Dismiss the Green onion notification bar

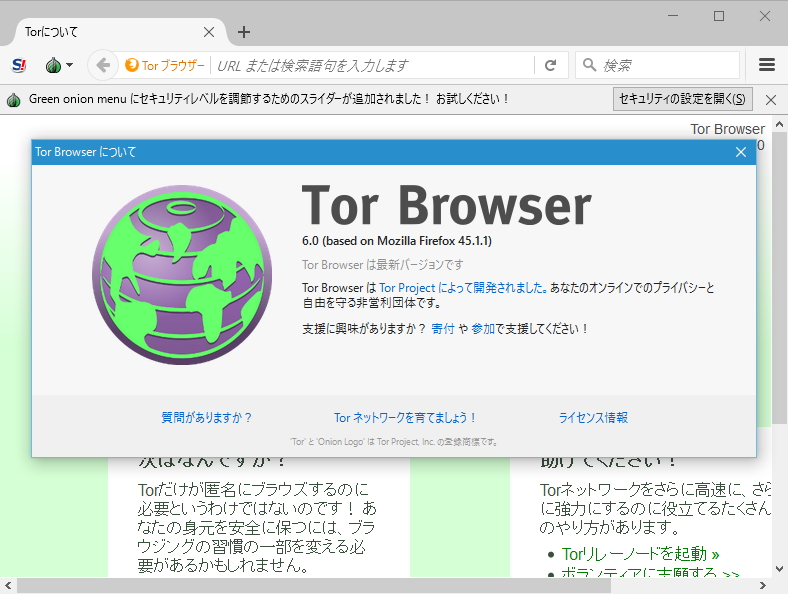click(x=771, y=100)
